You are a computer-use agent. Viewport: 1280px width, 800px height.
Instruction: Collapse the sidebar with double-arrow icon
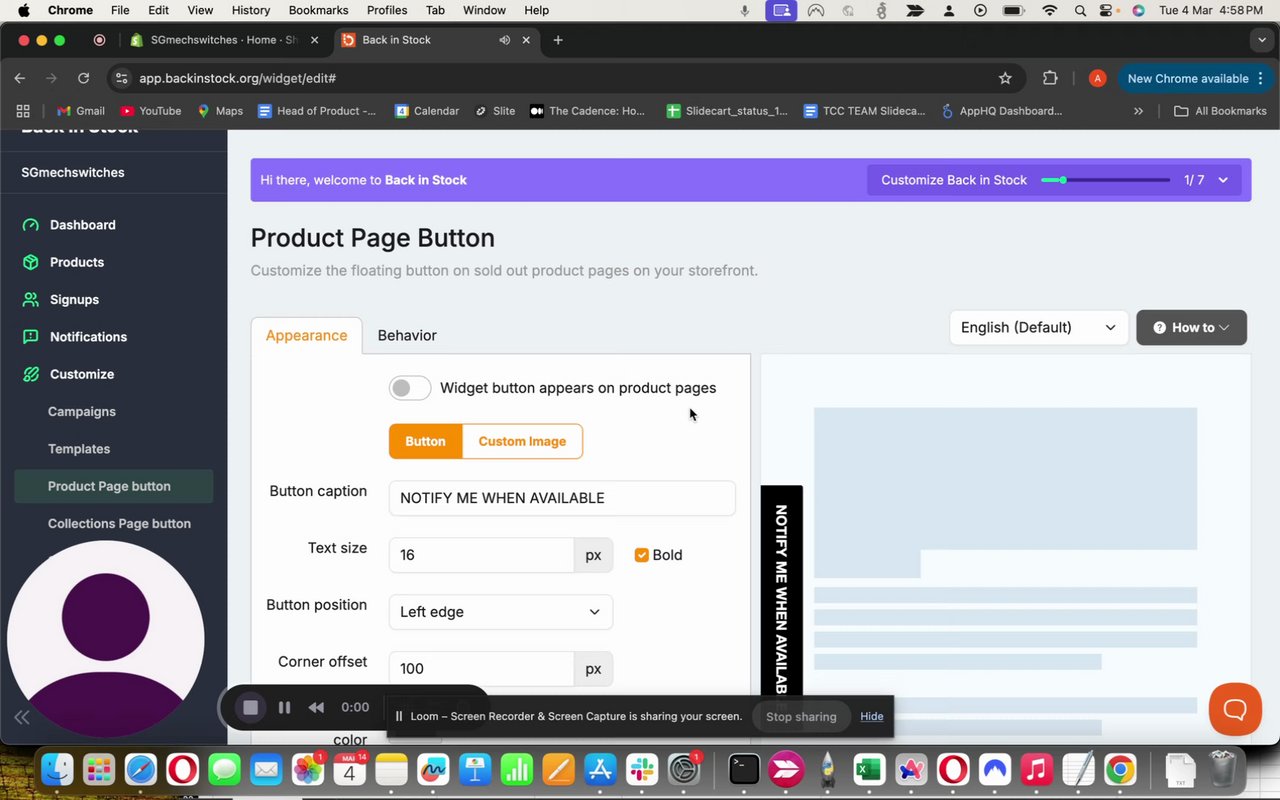(x=21, y=716)
